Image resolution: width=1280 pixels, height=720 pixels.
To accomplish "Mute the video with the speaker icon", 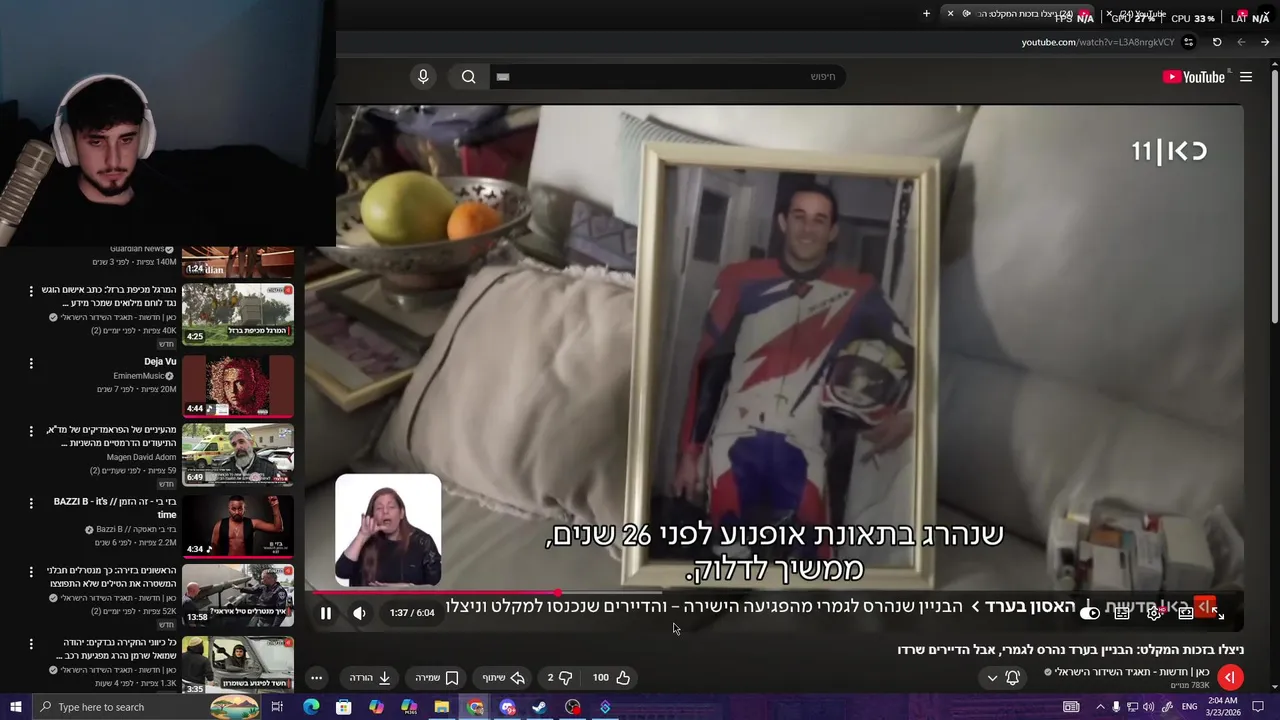I will (359, 613).
